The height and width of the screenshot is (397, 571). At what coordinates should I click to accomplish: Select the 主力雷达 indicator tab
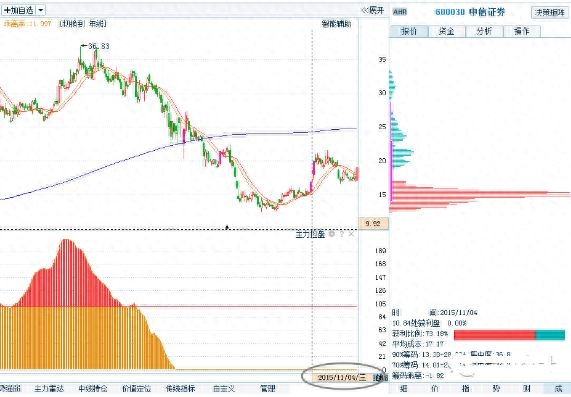coord(49,389)
